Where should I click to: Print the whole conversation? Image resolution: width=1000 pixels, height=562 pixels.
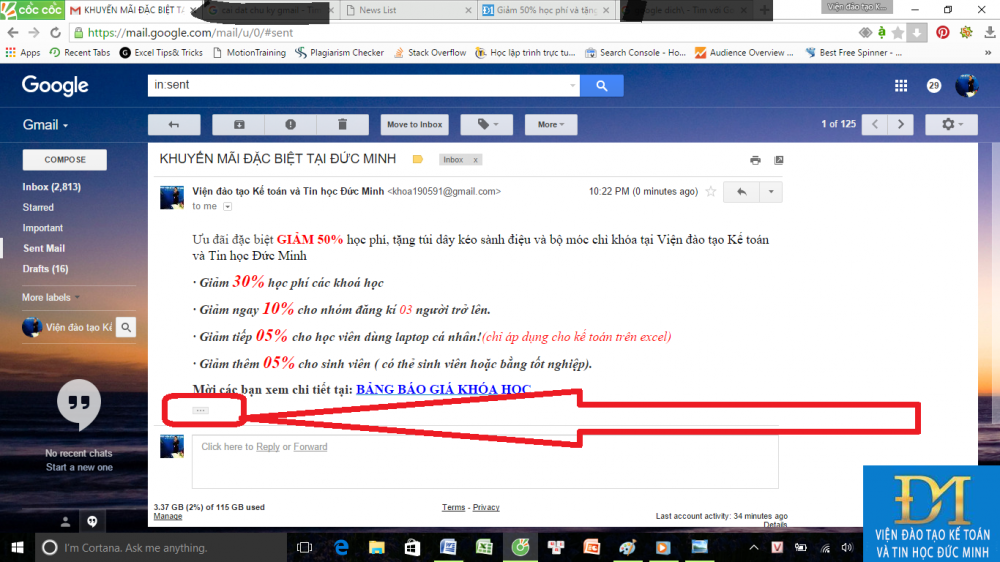755,160
